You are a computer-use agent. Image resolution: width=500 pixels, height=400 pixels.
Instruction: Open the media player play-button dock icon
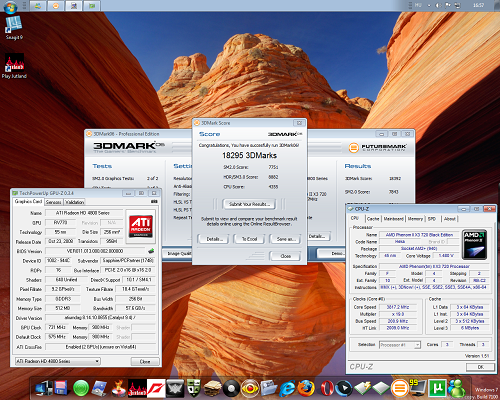[x=344, y=388]
